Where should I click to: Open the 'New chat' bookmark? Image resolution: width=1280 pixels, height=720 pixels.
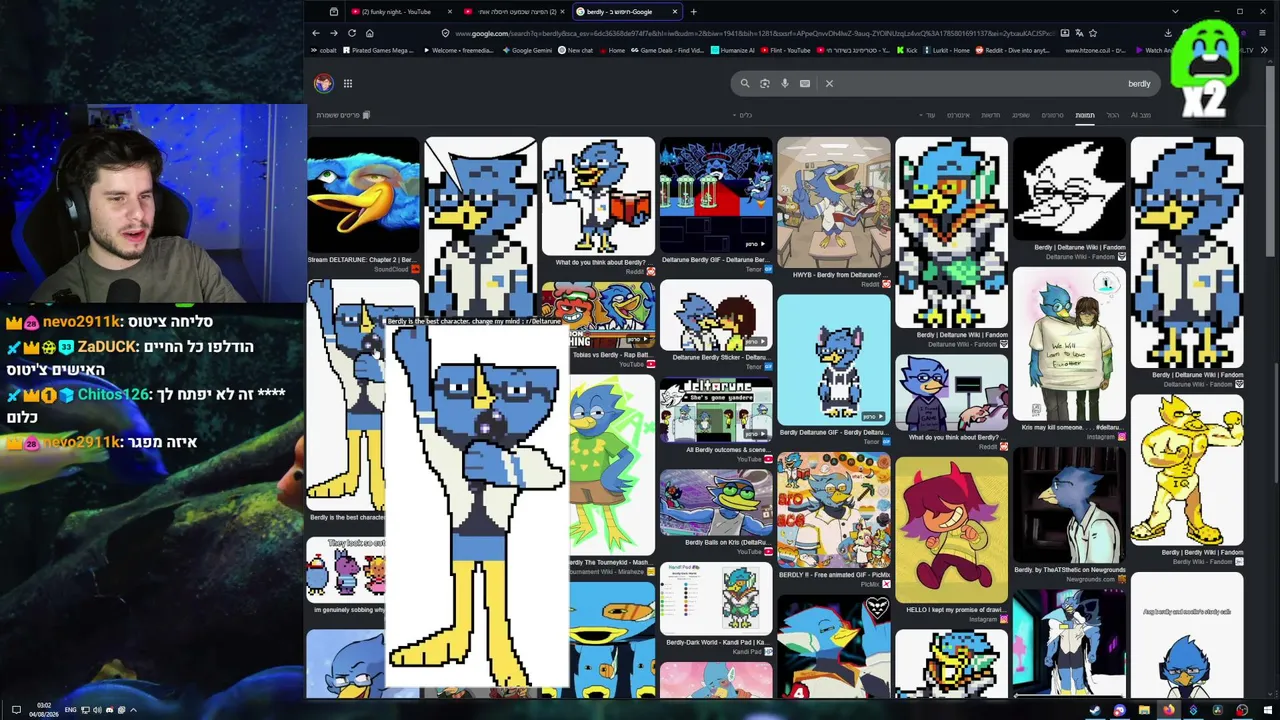pos(575,50)
